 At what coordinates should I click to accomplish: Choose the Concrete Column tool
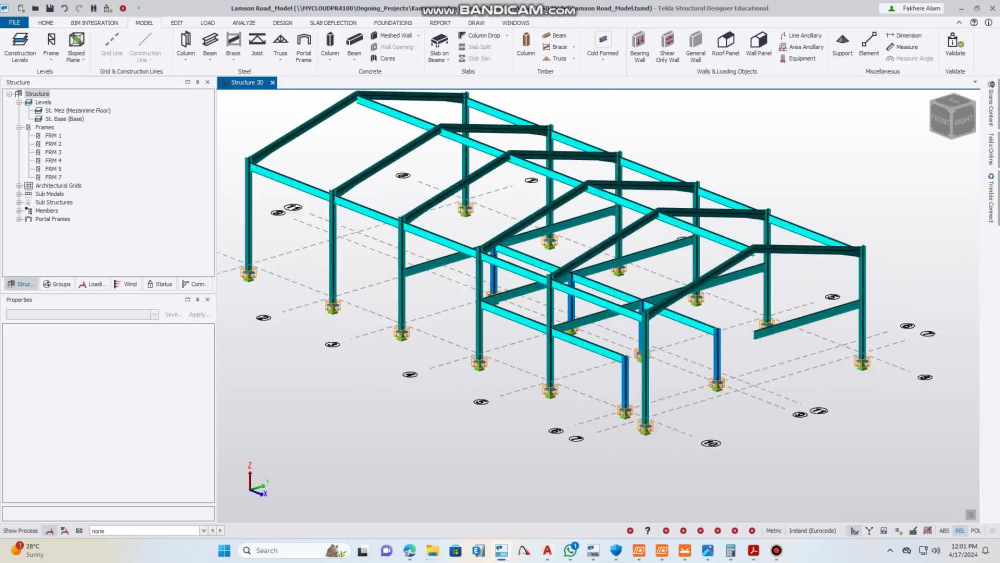tap(330, 45)
